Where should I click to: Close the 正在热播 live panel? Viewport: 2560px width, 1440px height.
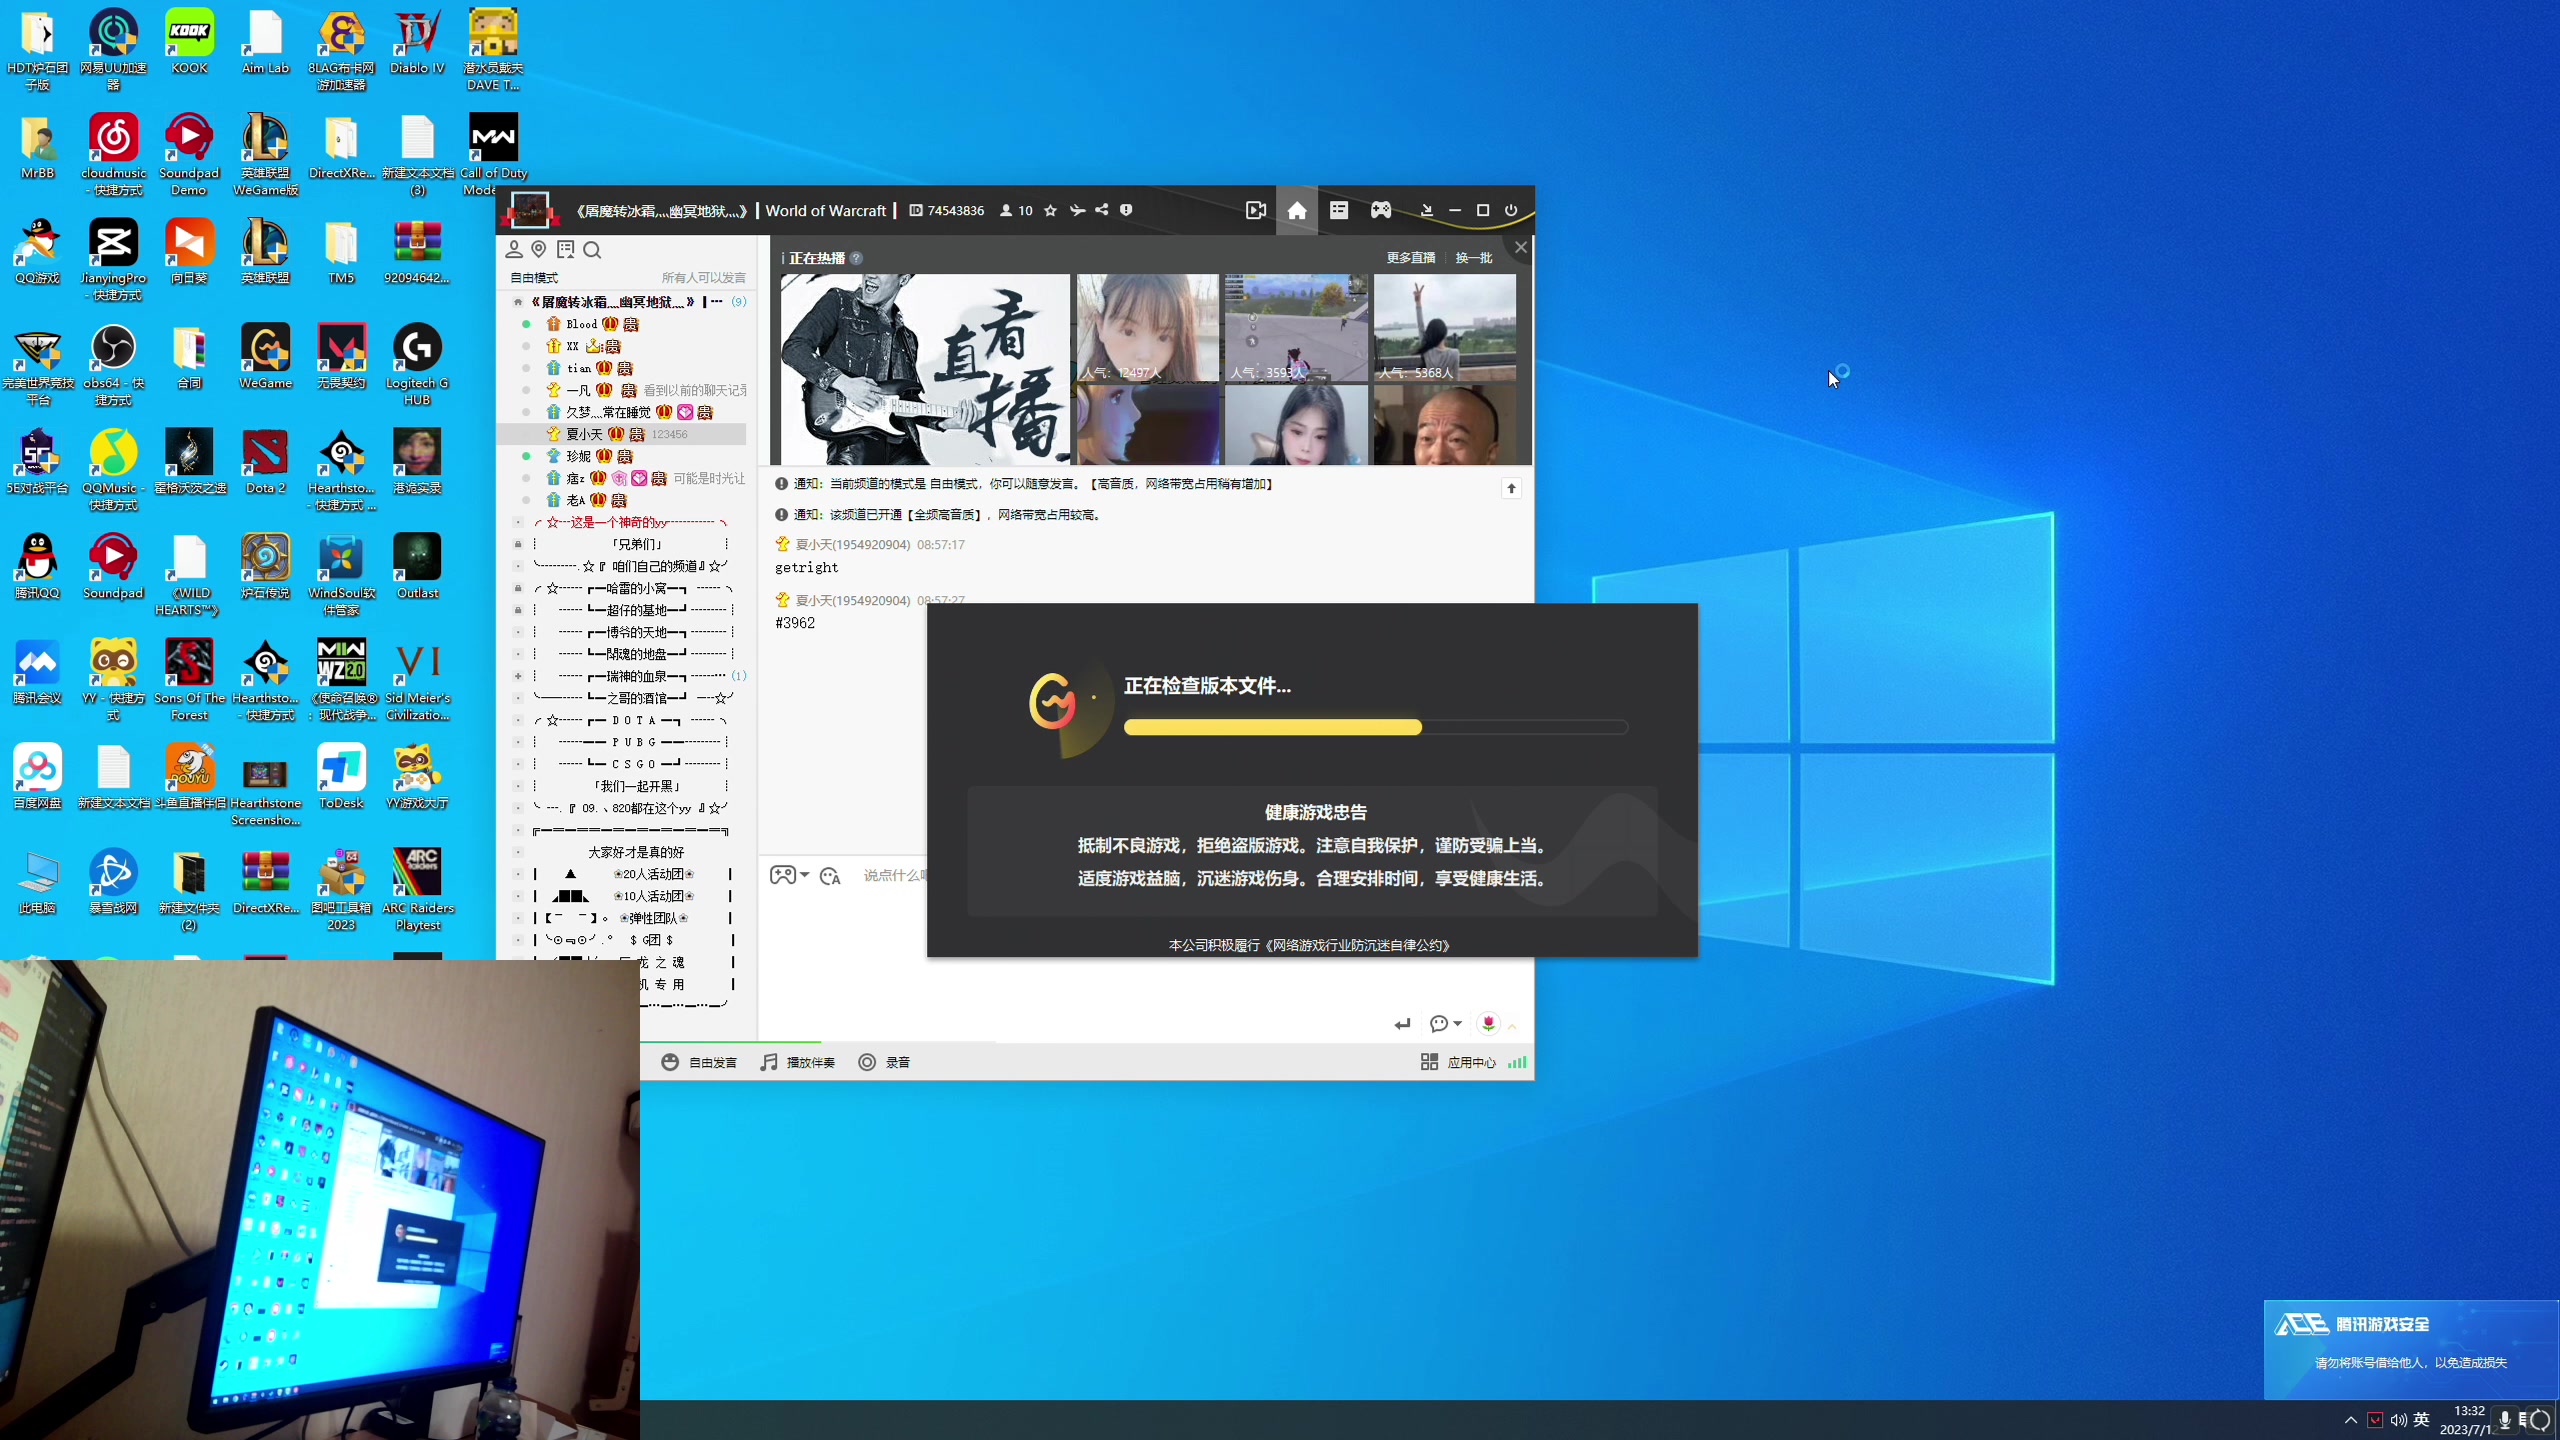1521,247
